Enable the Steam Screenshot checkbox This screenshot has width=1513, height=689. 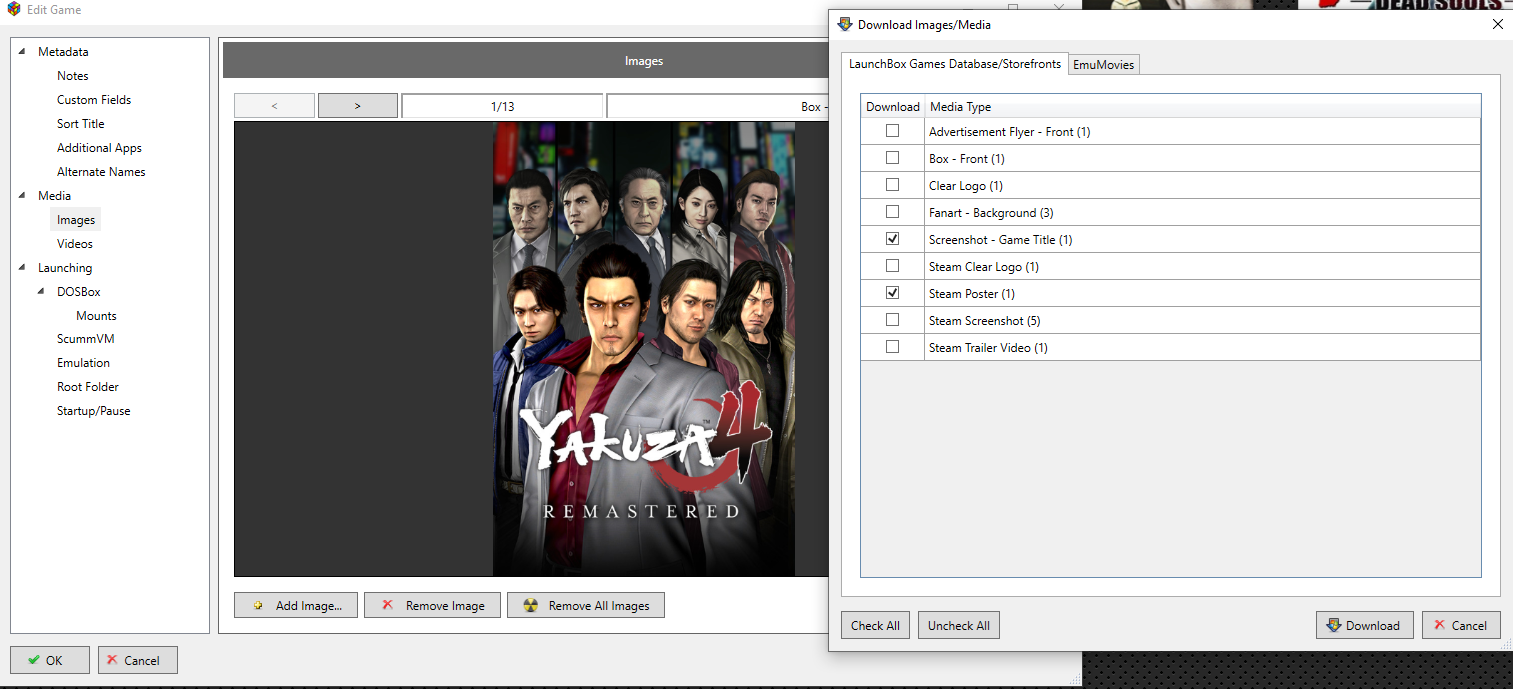click(893, 320)
